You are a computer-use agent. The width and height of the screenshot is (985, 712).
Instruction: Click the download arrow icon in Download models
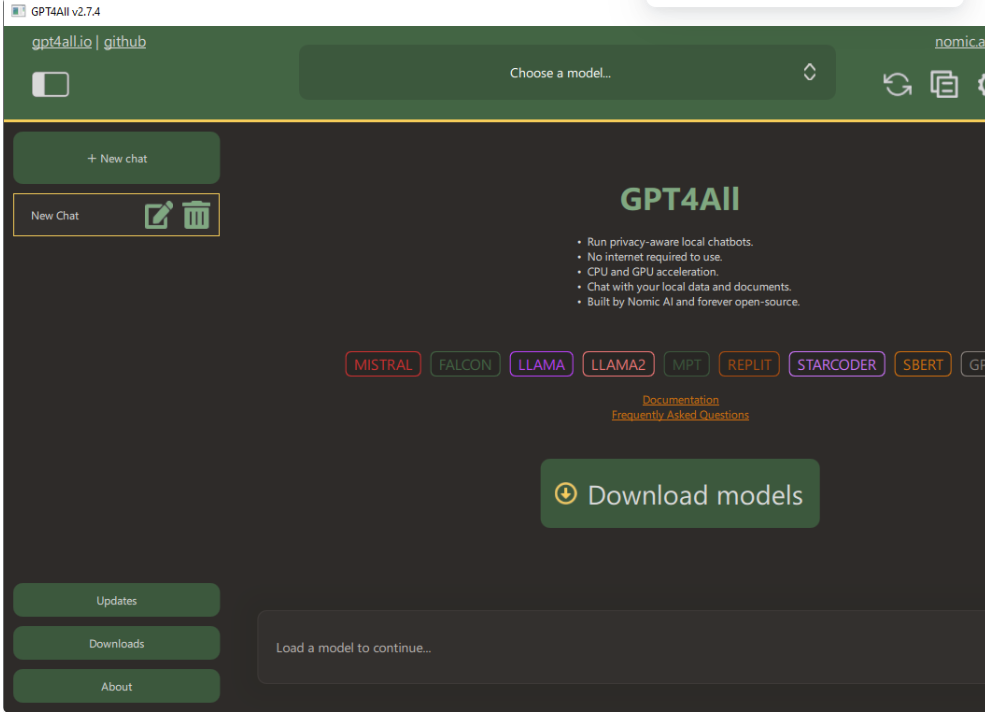coord(565,494)
